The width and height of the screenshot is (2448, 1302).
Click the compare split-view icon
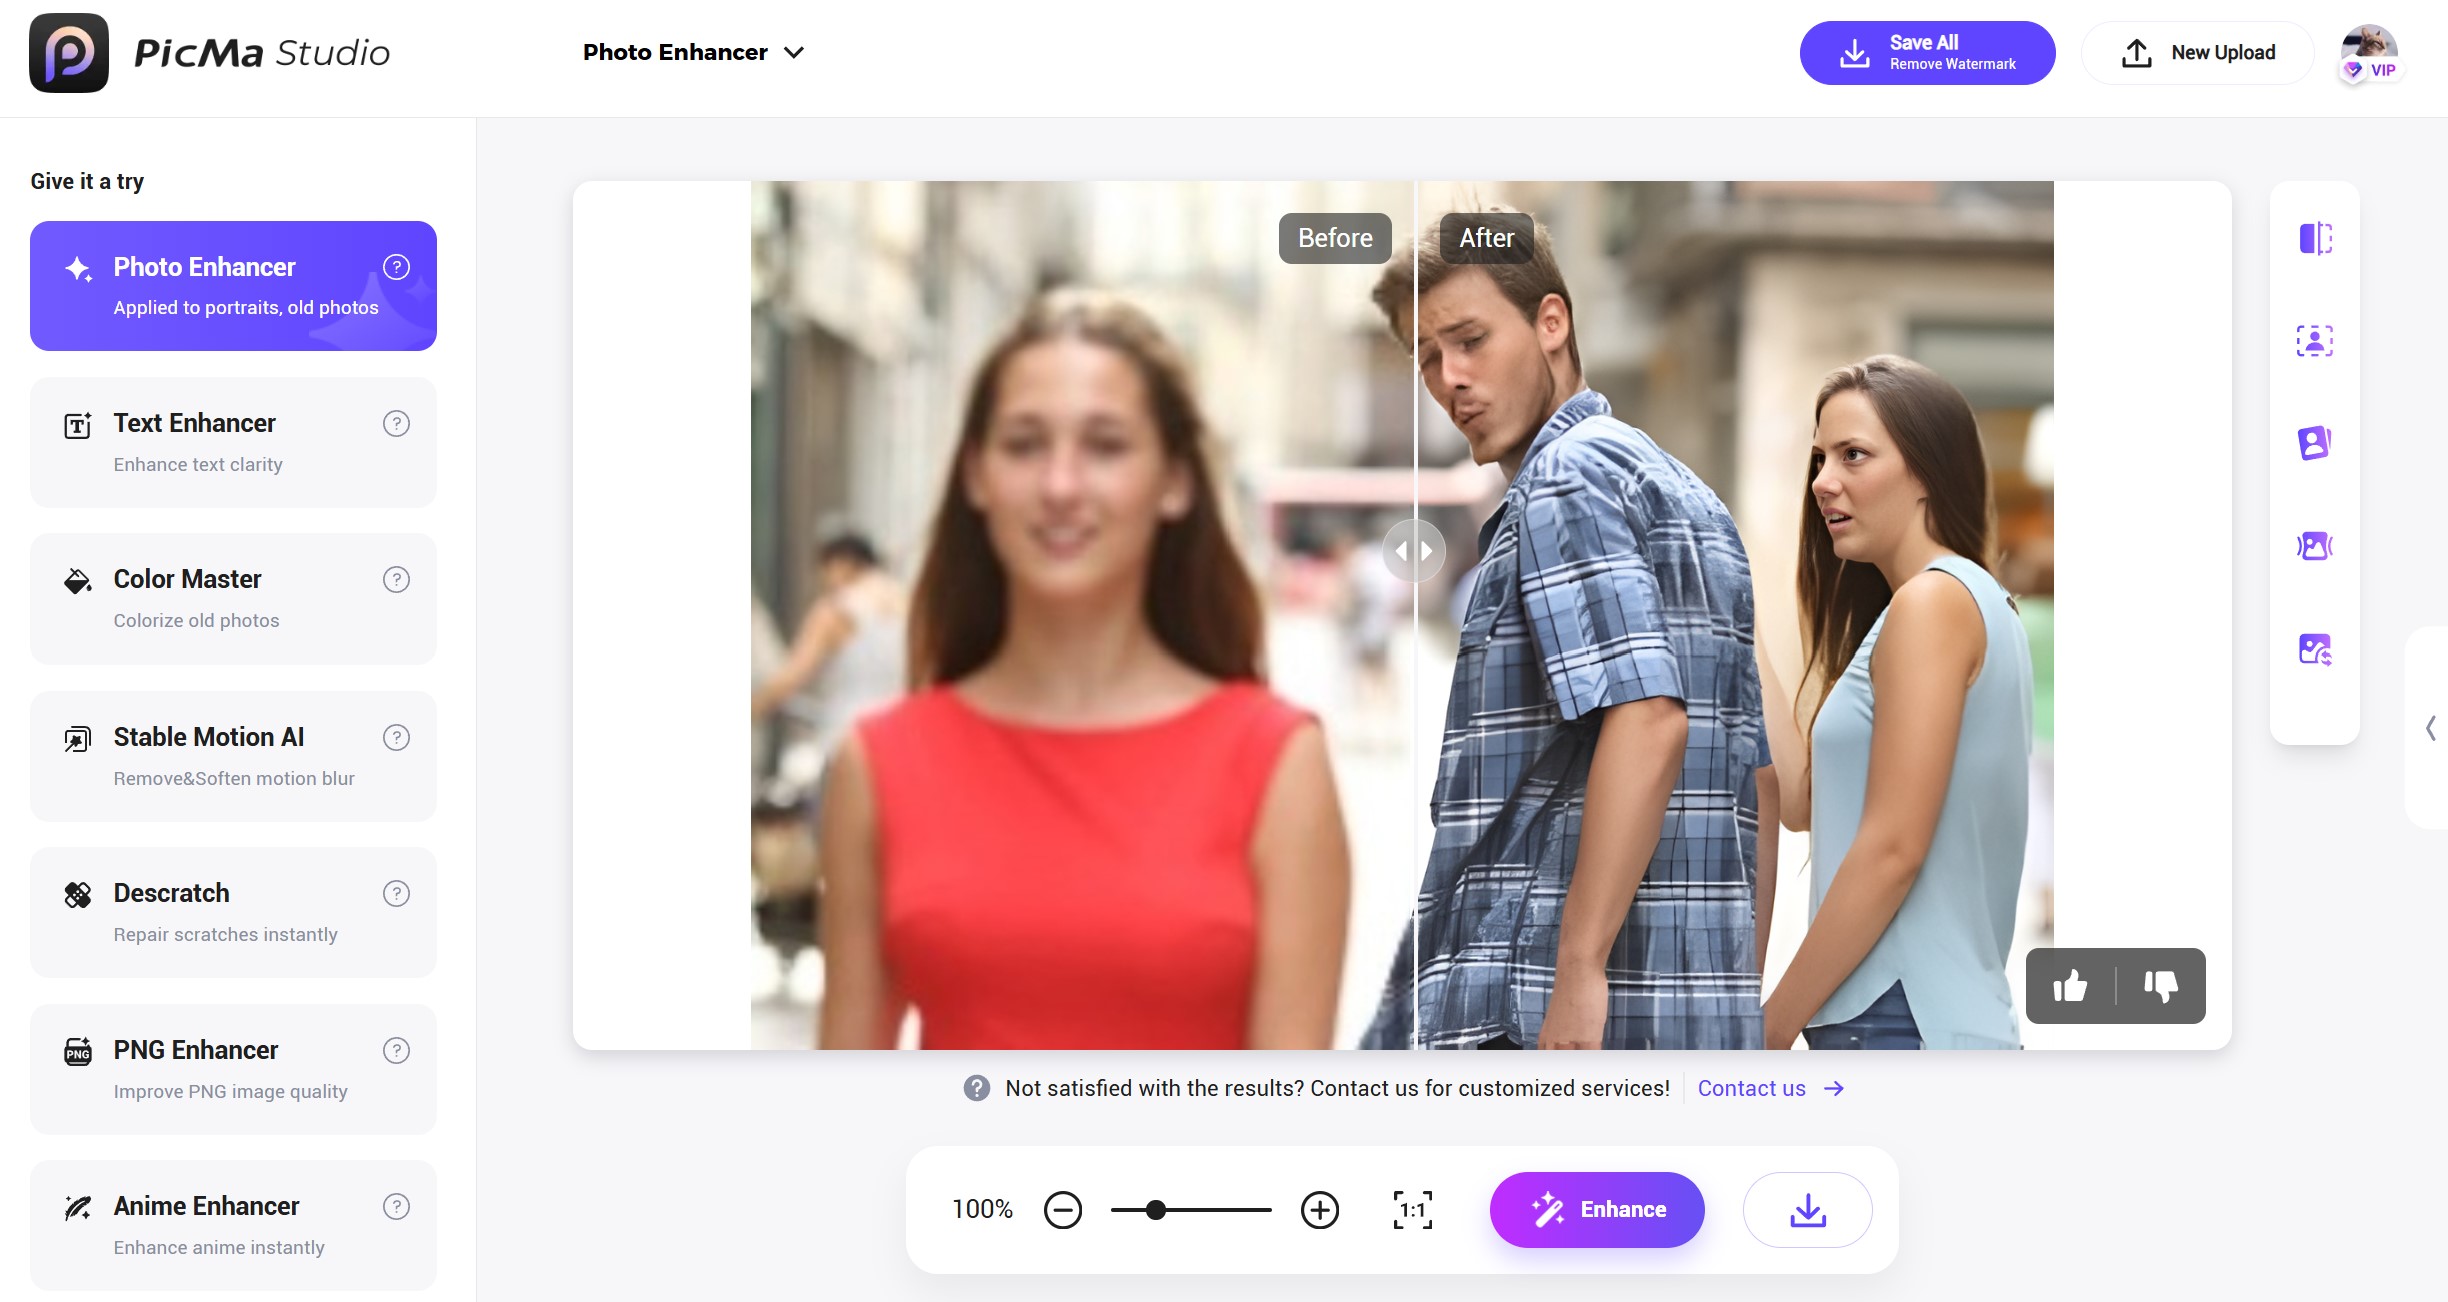(2315, 239)
